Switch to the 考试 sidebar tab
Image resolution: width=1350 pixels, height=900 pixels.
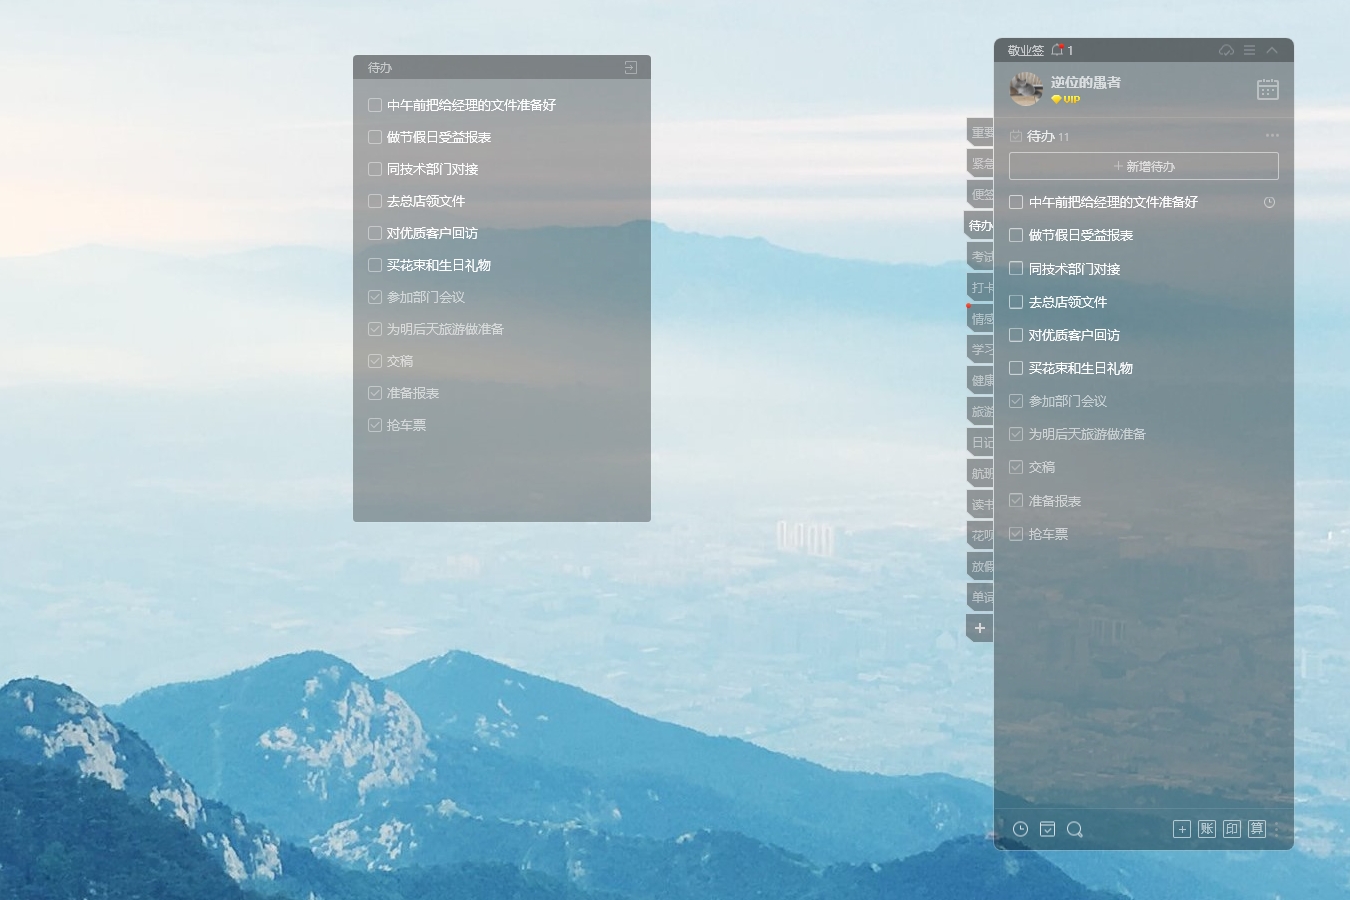point(980,256)
